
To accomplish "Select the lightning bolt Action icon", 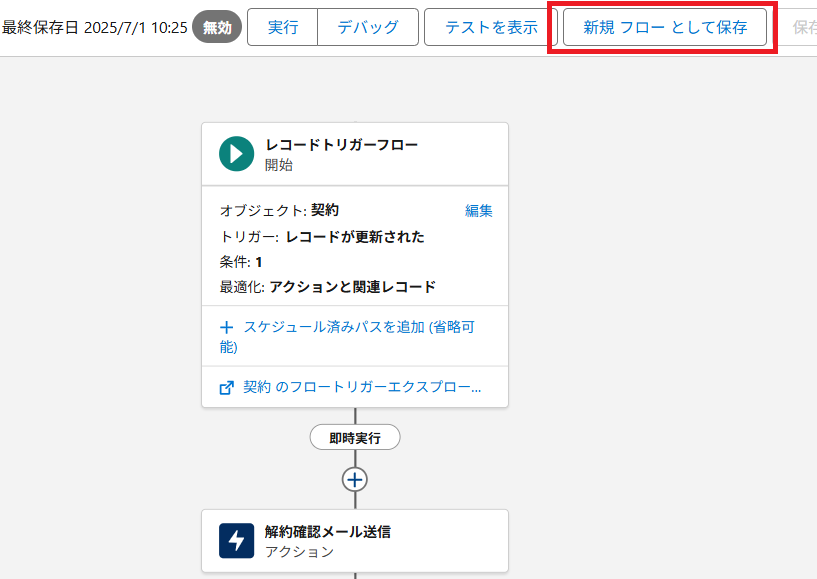I will pos(237,541).
